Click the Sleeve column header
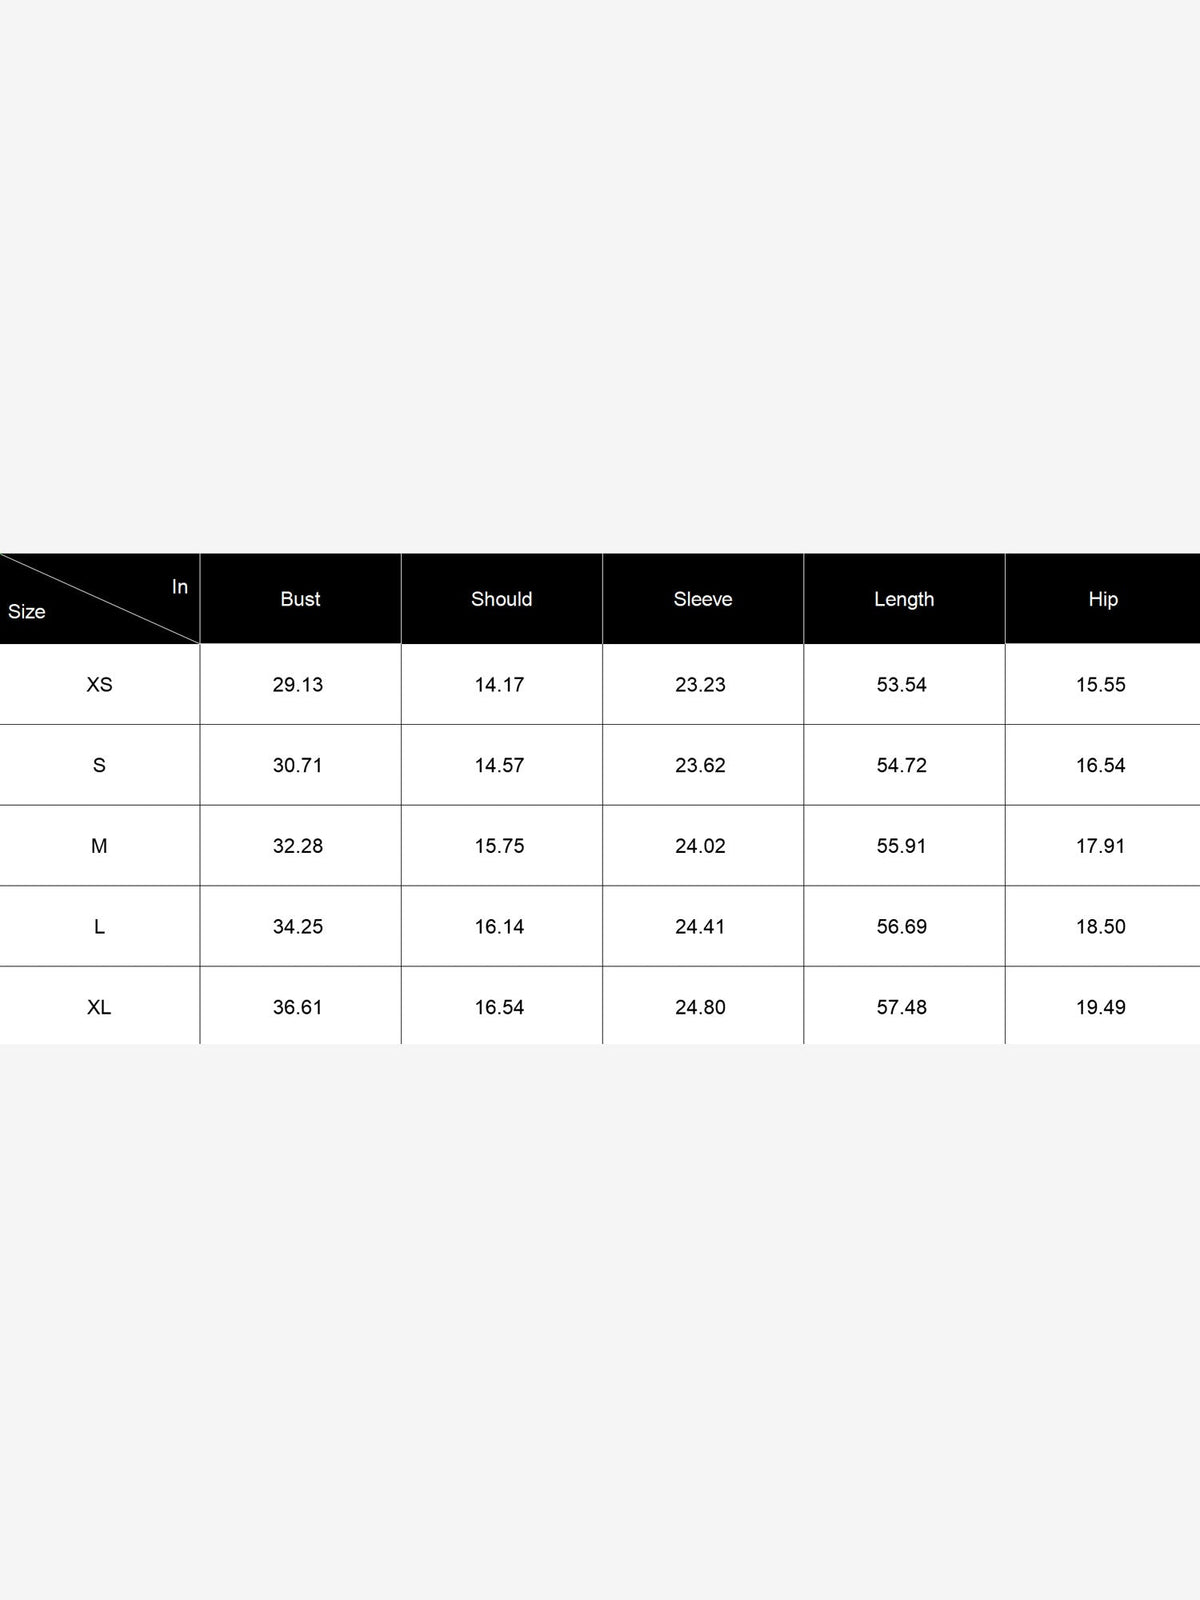 click(x=702, y=599)
